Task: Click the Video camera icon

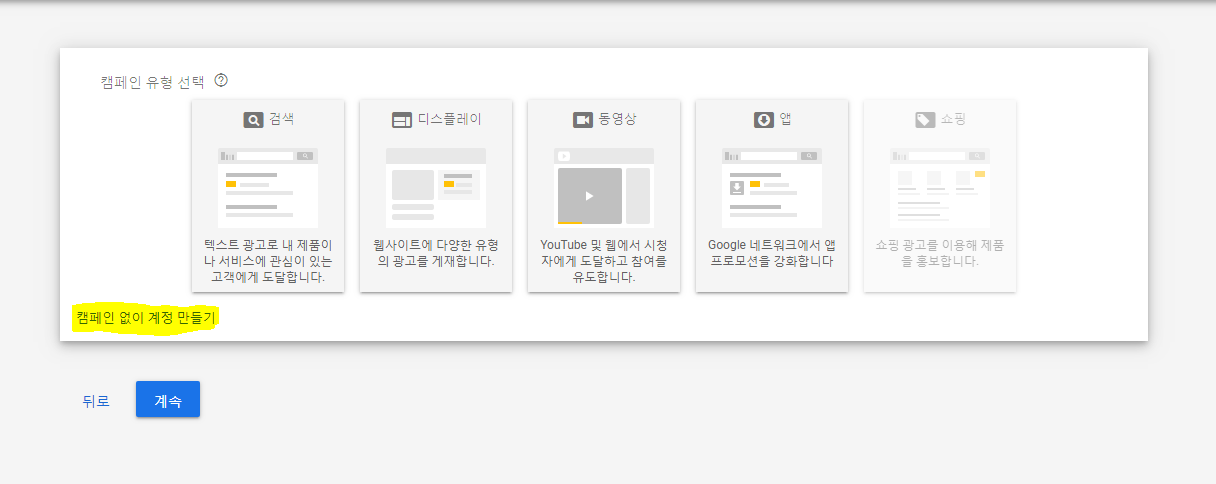Action: coord(583,120)
